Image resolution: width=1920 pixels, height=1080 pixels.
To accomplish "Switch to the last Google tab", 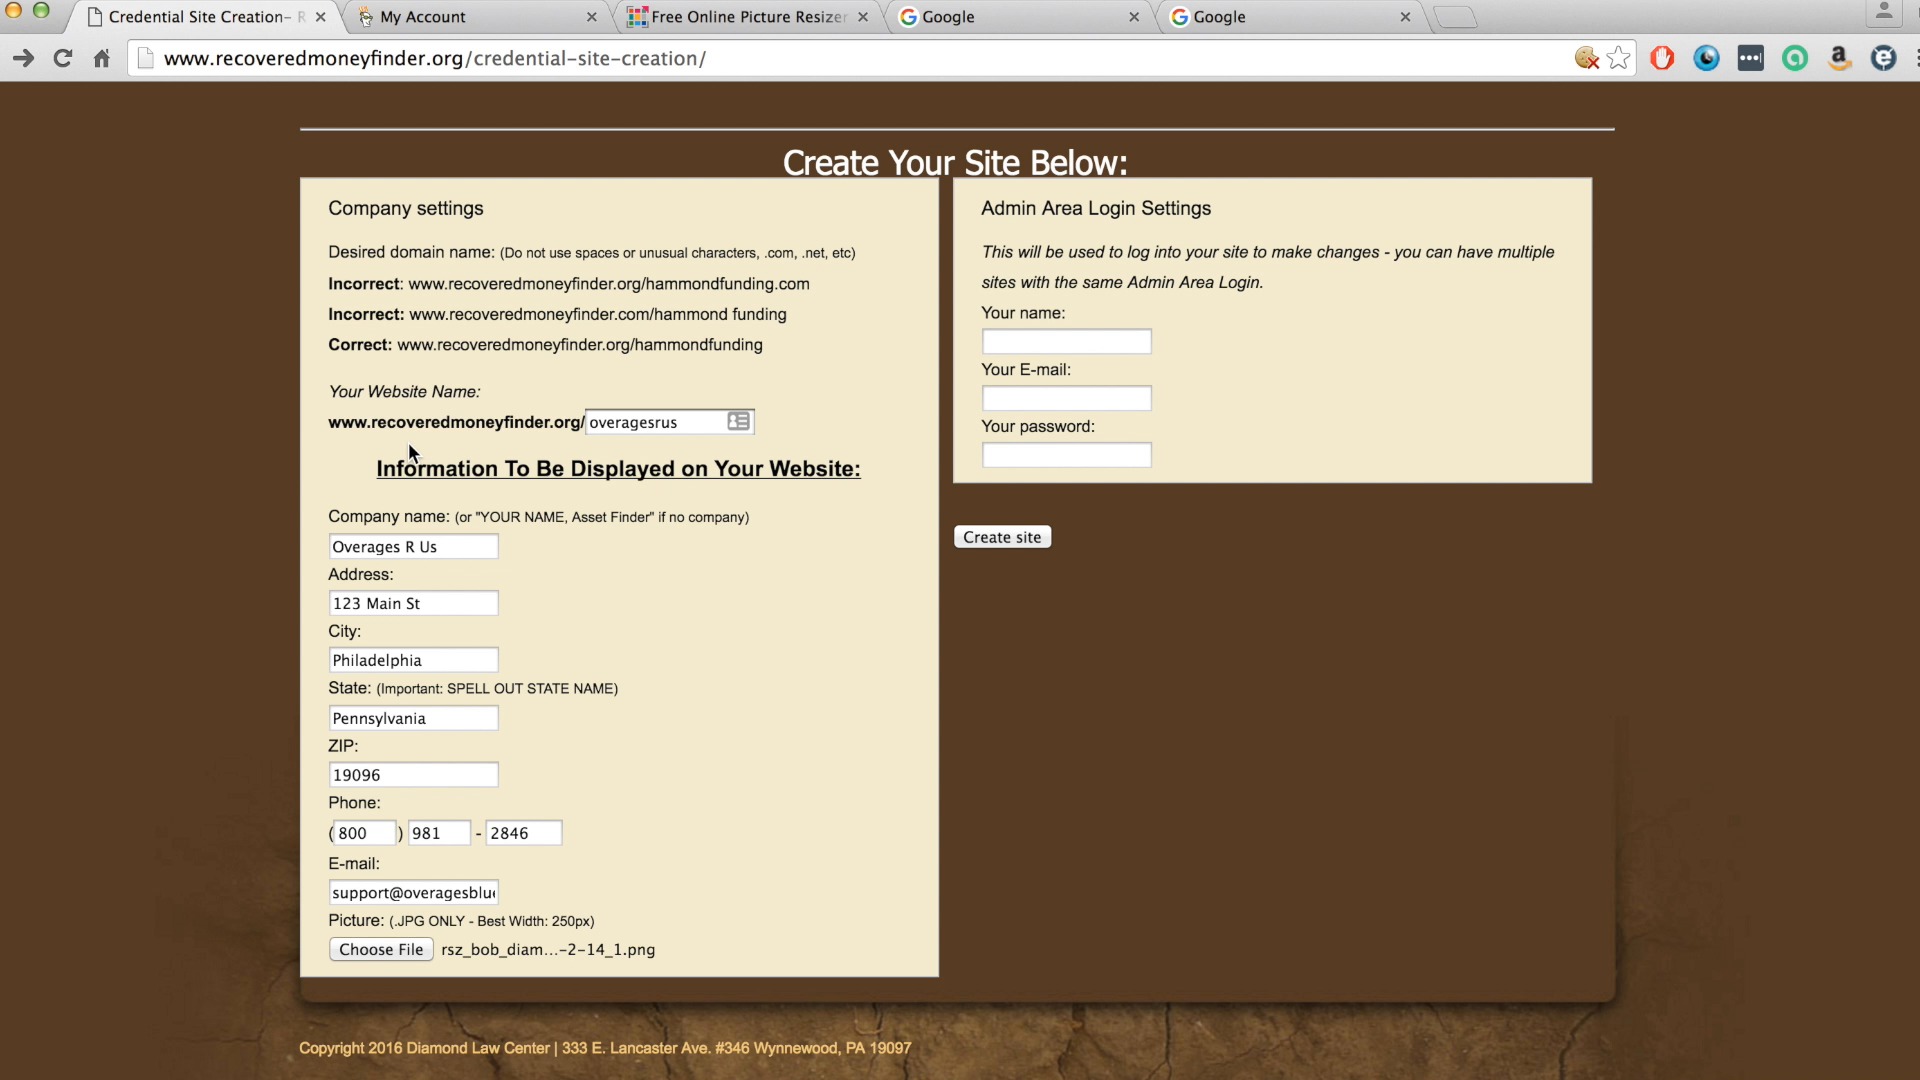I will pyautogui.click(x=1289, y=17).
